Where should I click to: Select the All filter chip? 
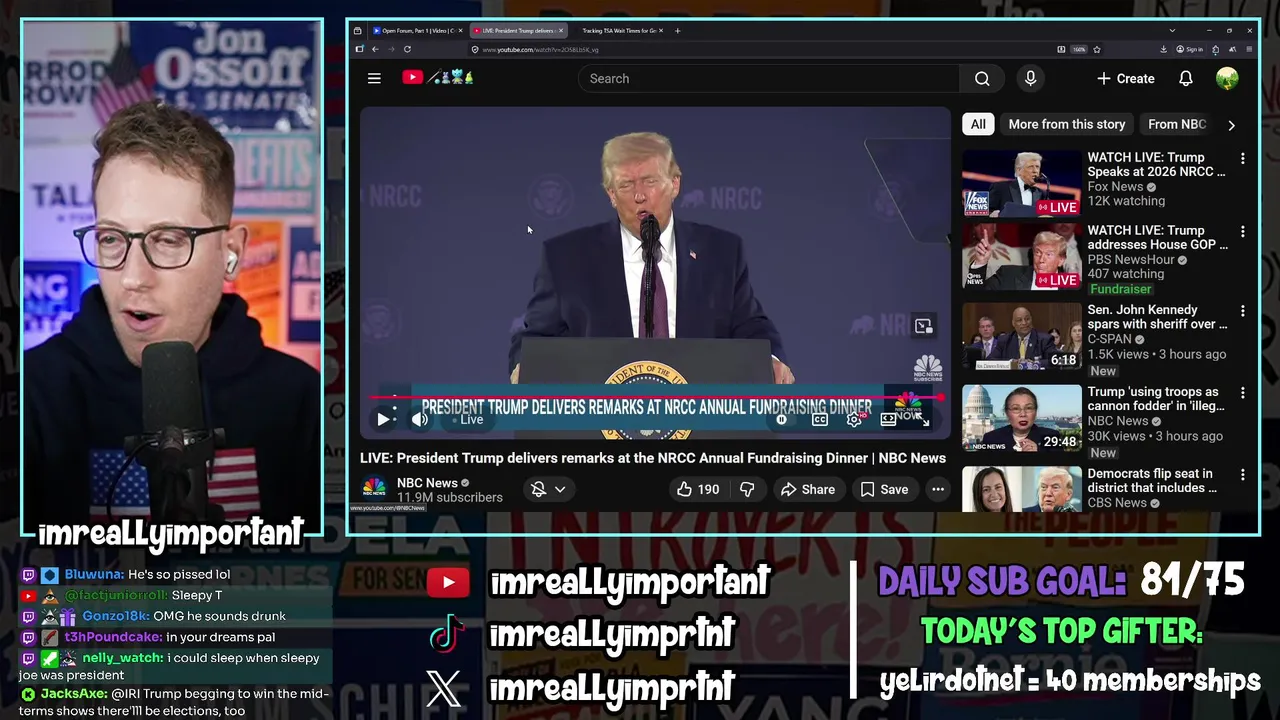tap(978, 124)
